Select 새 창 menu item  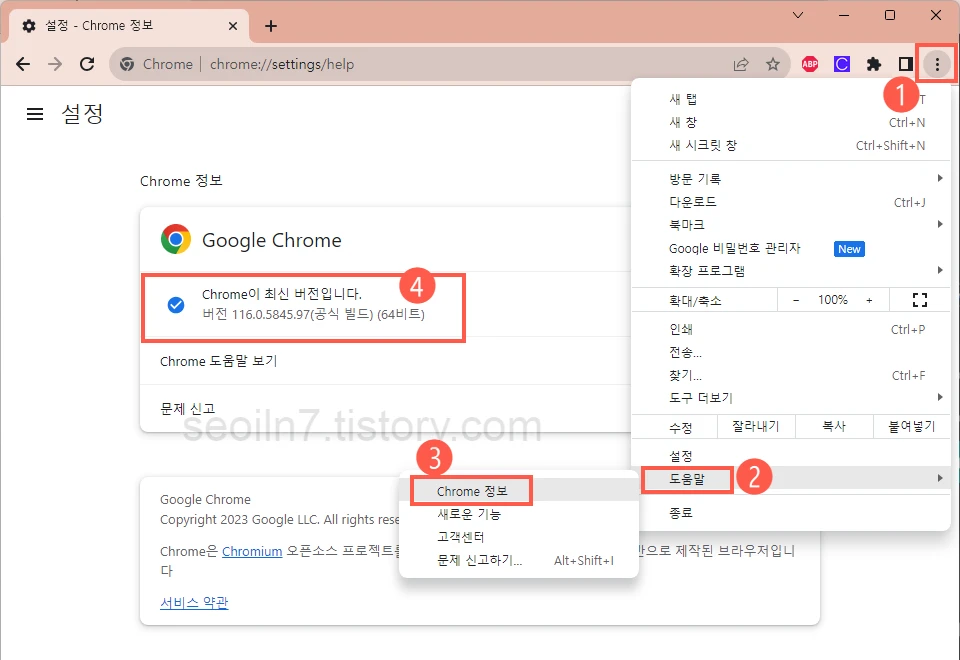point(790,122)
